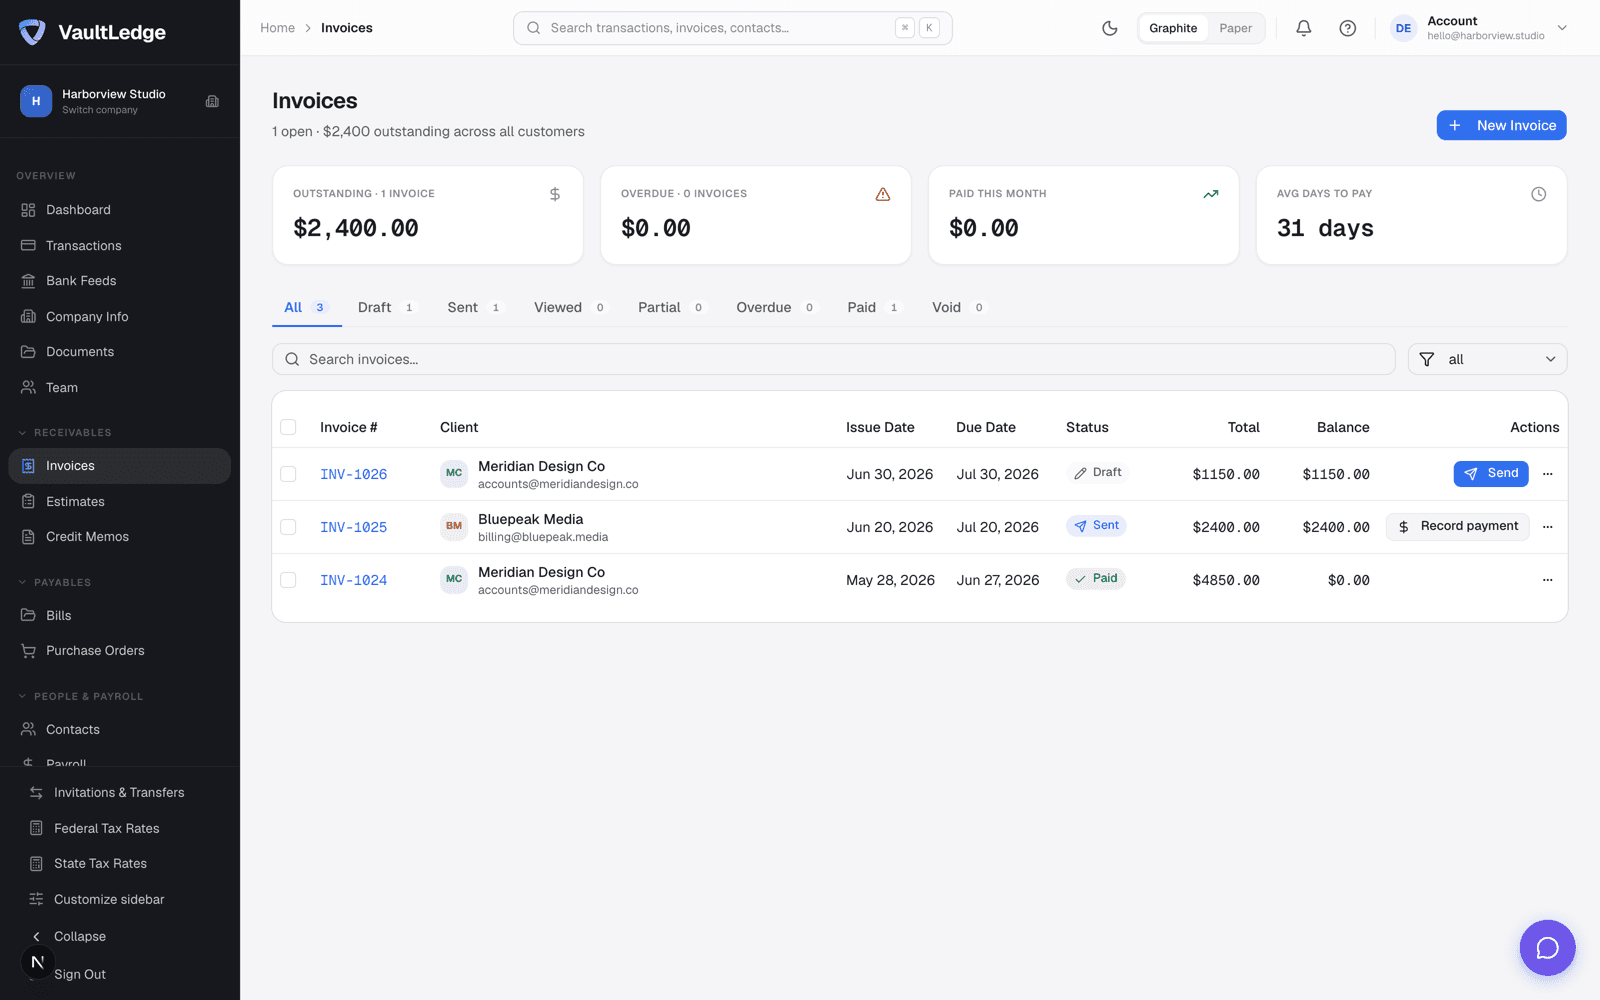Select the All tab
This screenshot has width=1600, height=1000.
306,307
